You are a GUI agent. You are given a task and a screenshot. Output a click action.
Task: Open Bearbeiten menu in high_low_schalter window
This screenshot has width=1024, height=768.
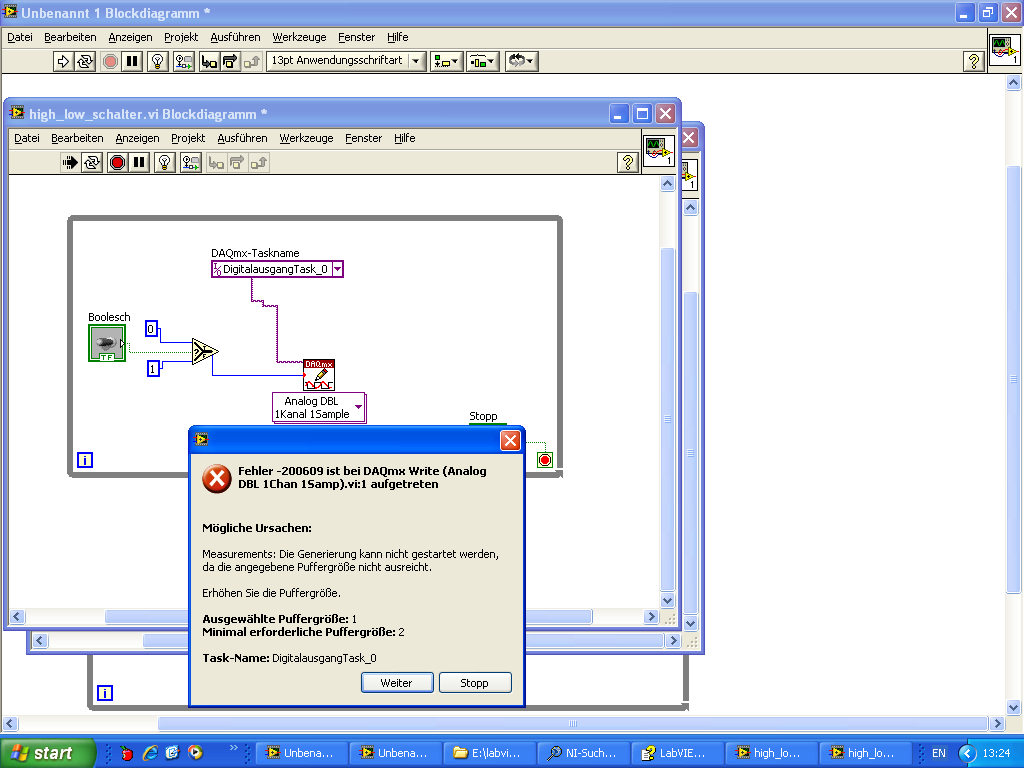pyautogui.click(x=77, y=138)
